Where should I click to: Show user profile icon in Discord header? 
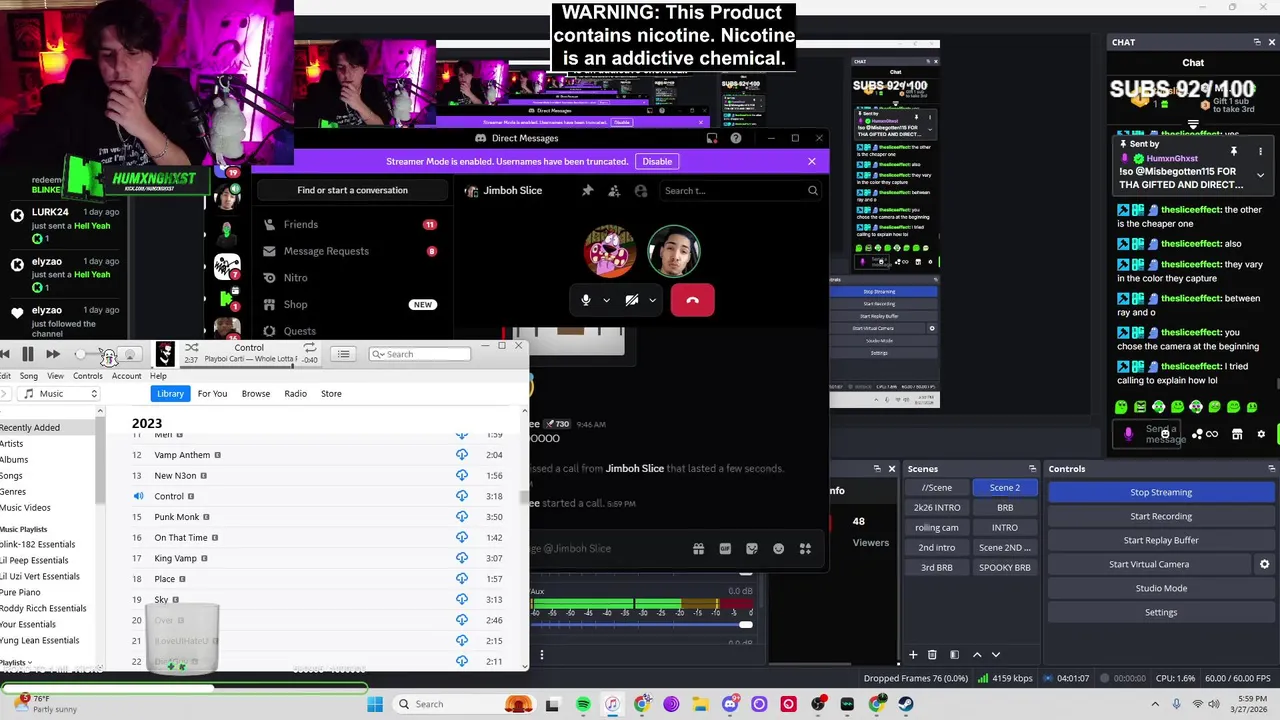coord(641,190)
